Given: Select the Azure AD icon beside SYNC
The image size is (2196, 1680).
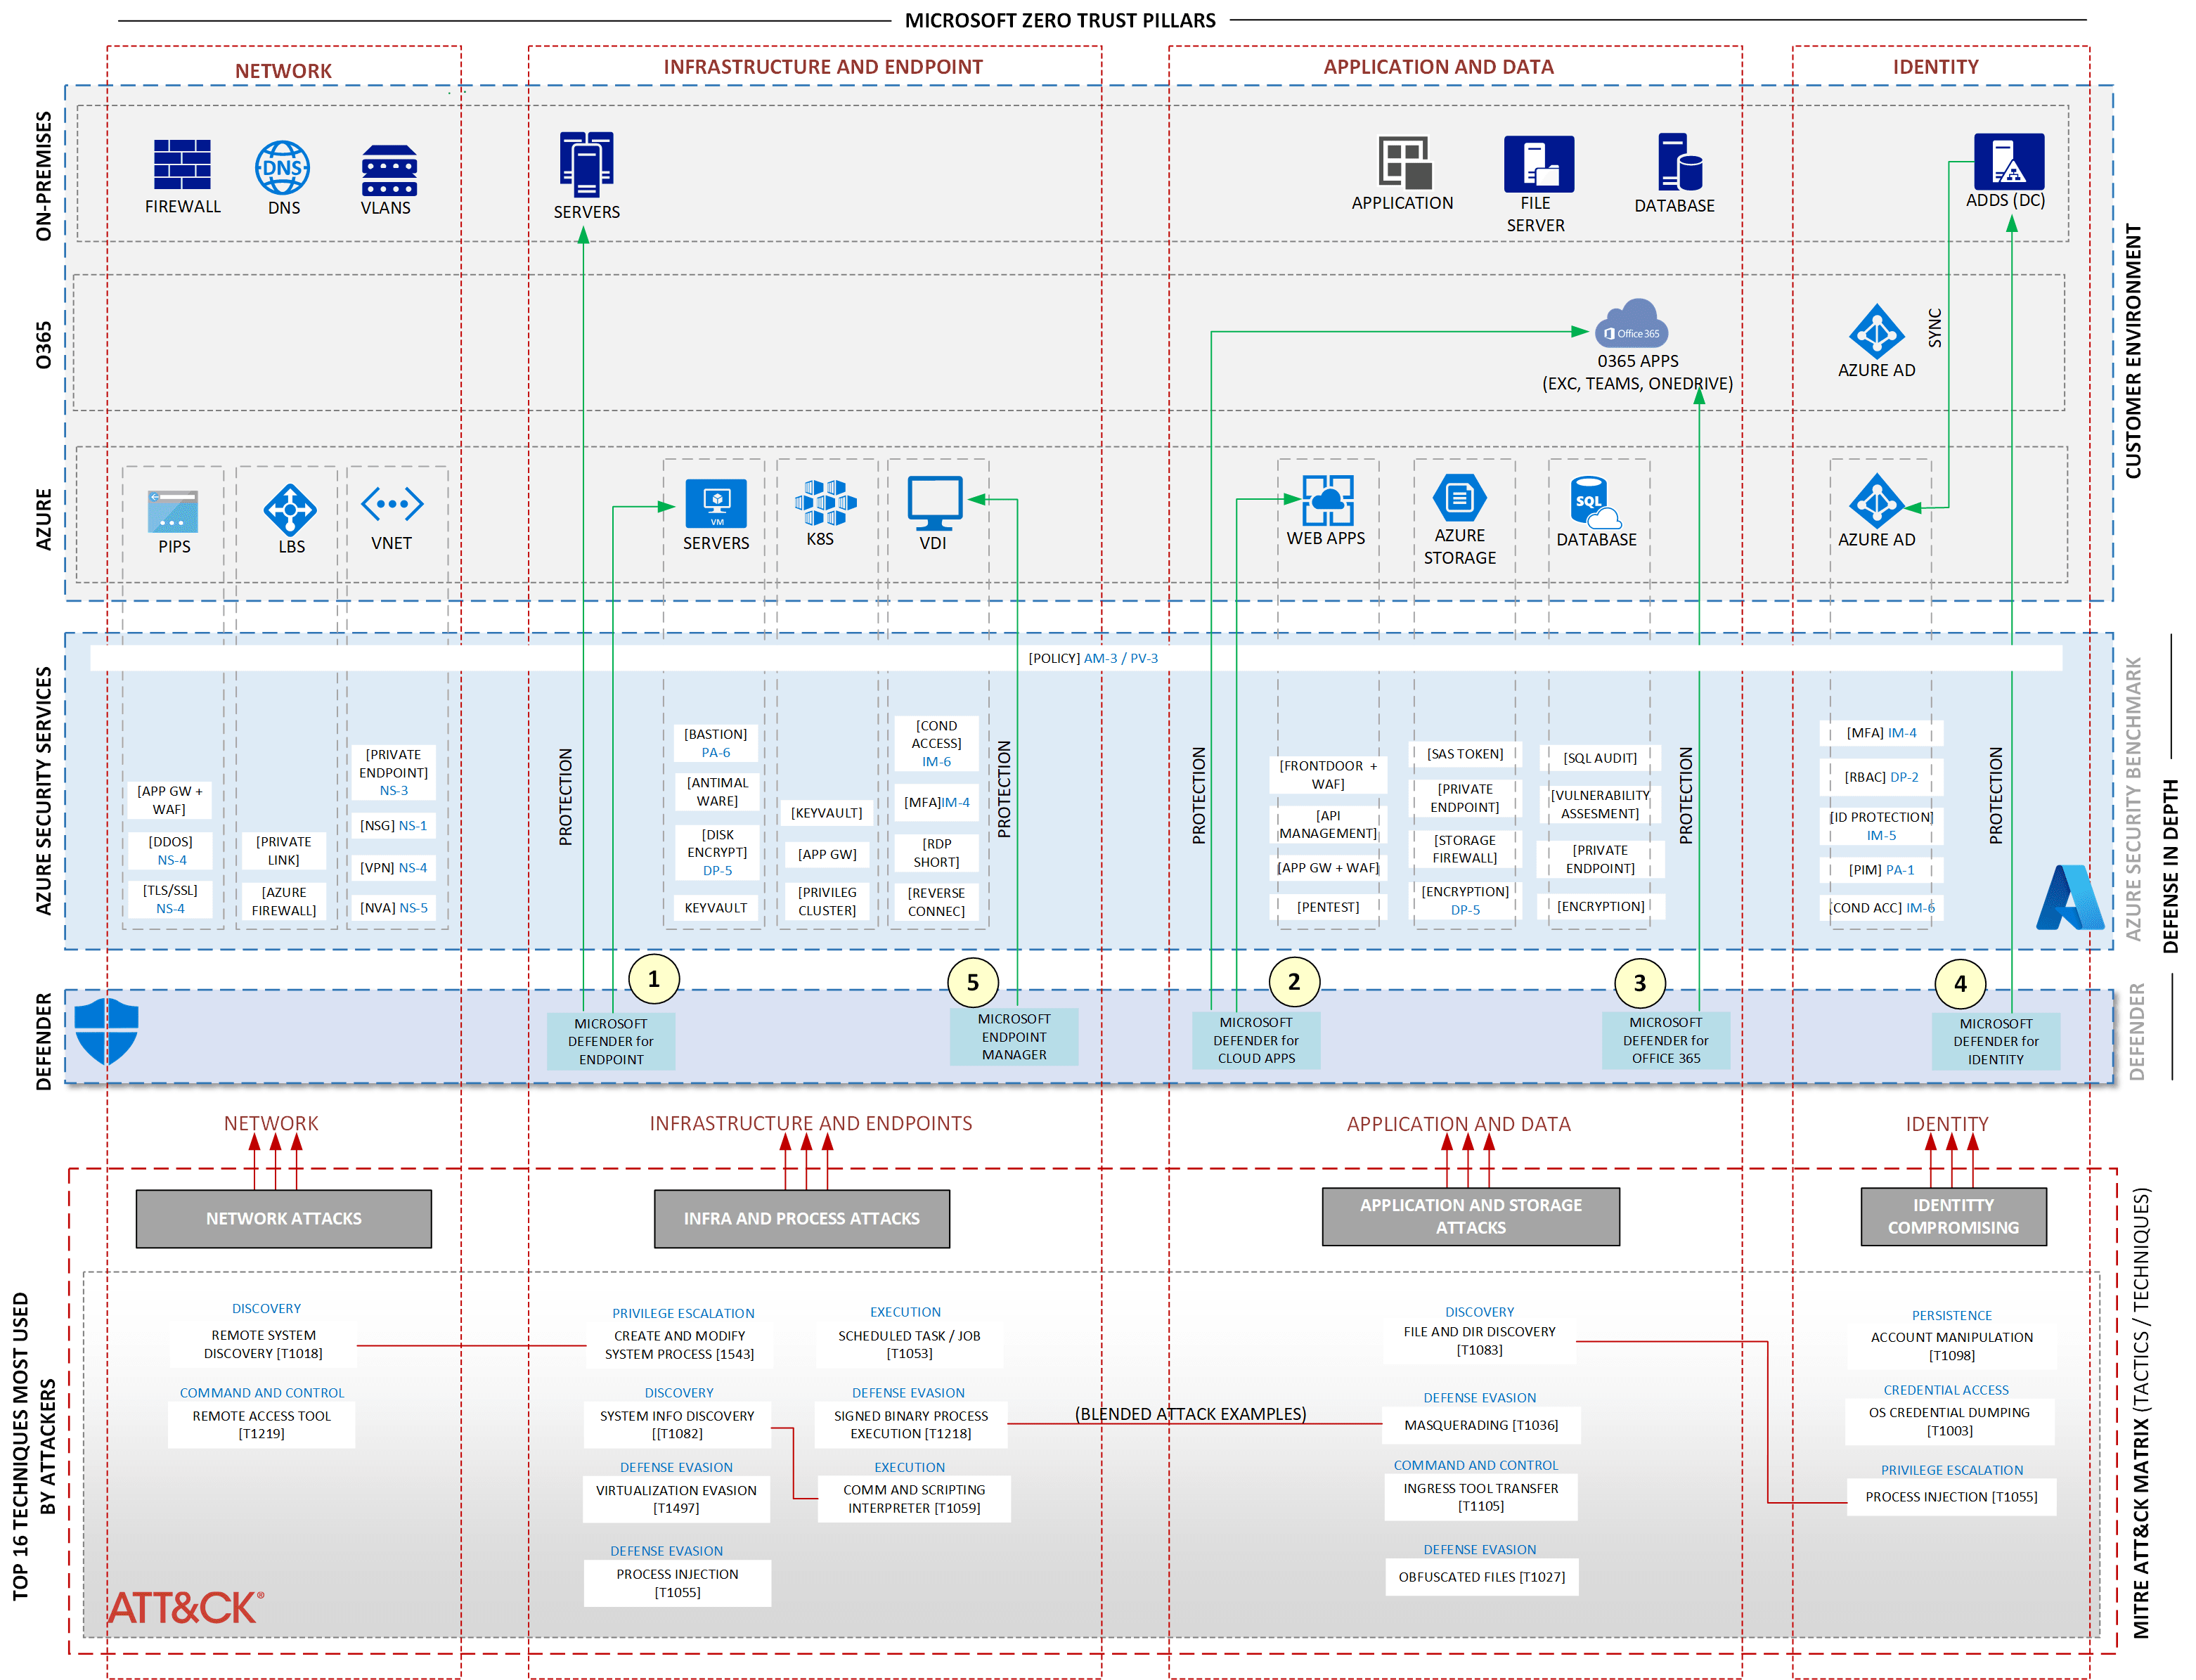Looking at the screenshot, I should (x=1876, y=331).
